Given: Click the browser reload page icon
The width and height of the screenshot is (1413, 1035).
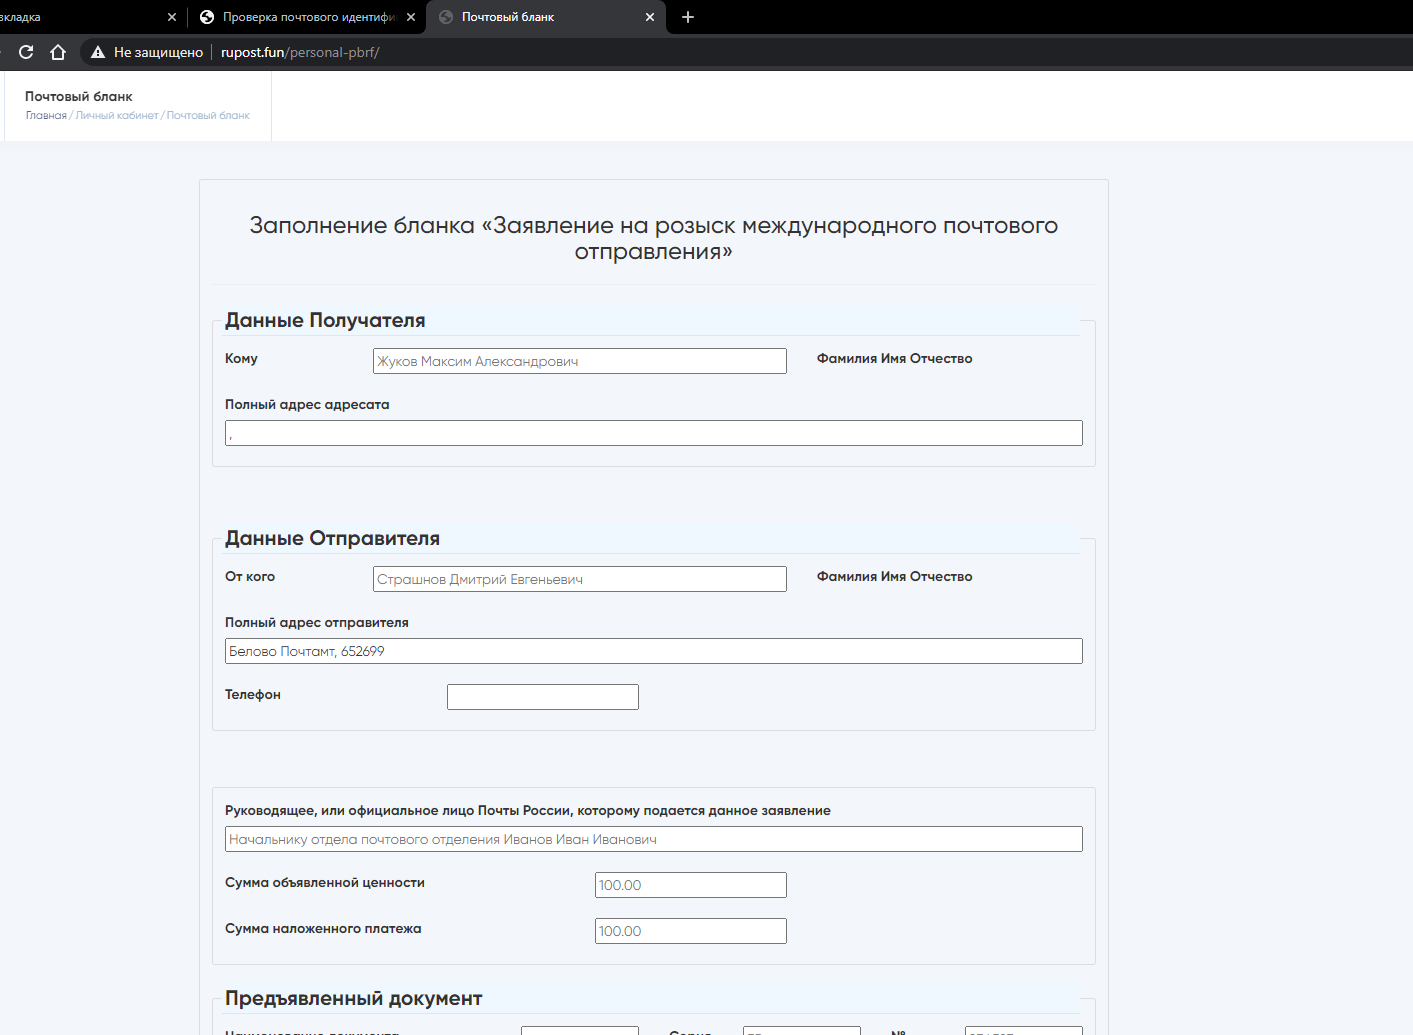Looking at the screenshot, I should (x=26, y=52).
